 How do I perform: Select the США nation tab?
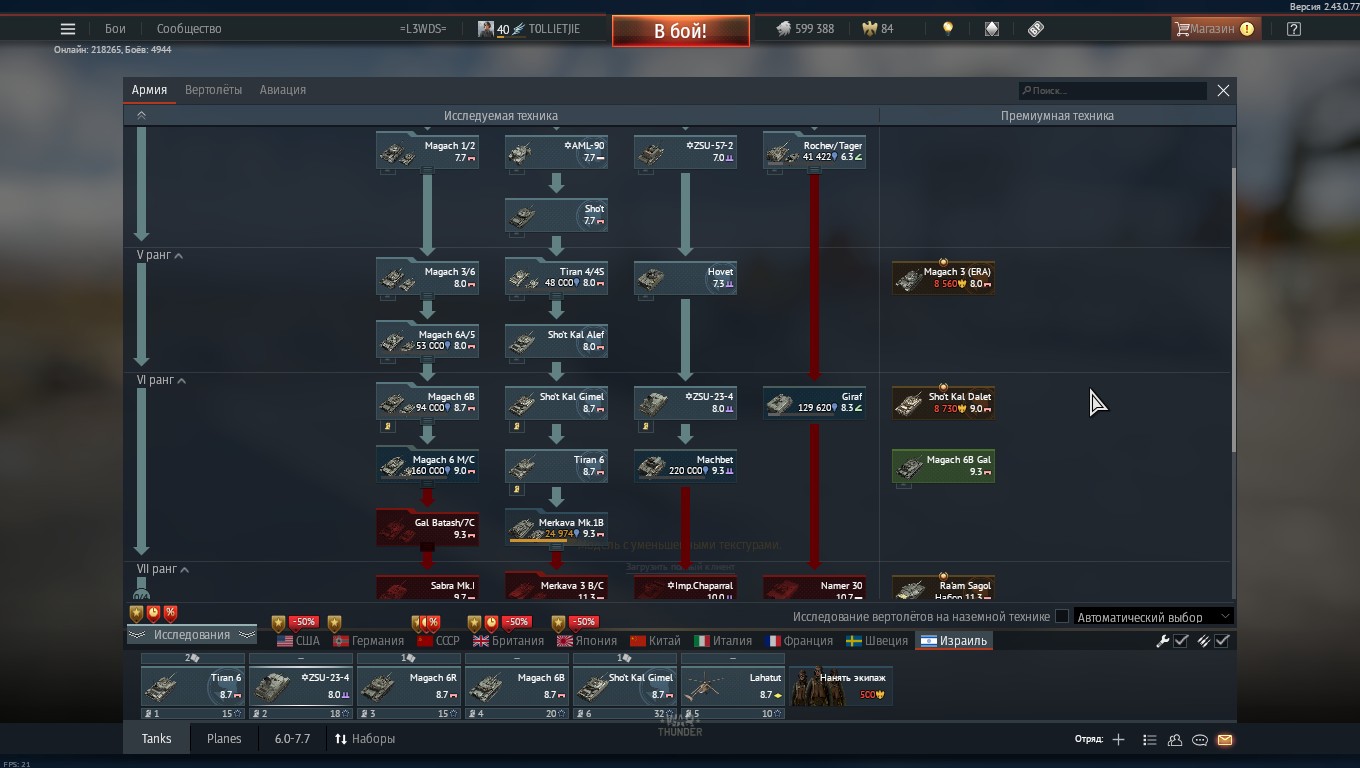[298, 641]
